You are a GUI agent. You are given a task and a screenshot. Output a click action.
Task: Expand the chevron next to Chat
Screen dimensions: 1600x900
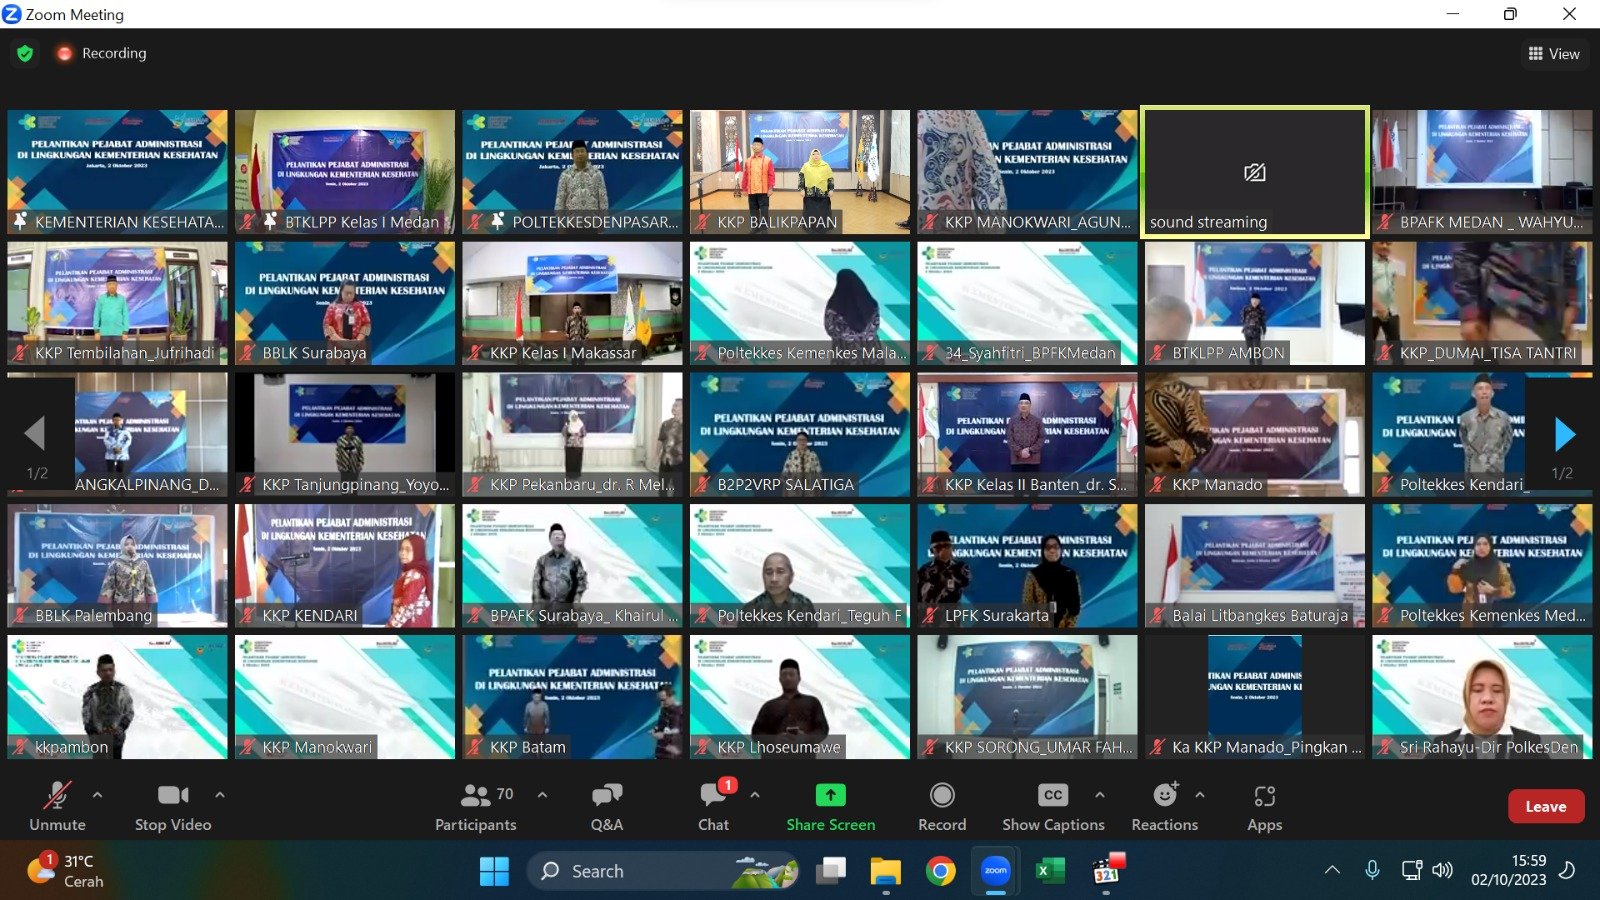[x=755, y=795]
